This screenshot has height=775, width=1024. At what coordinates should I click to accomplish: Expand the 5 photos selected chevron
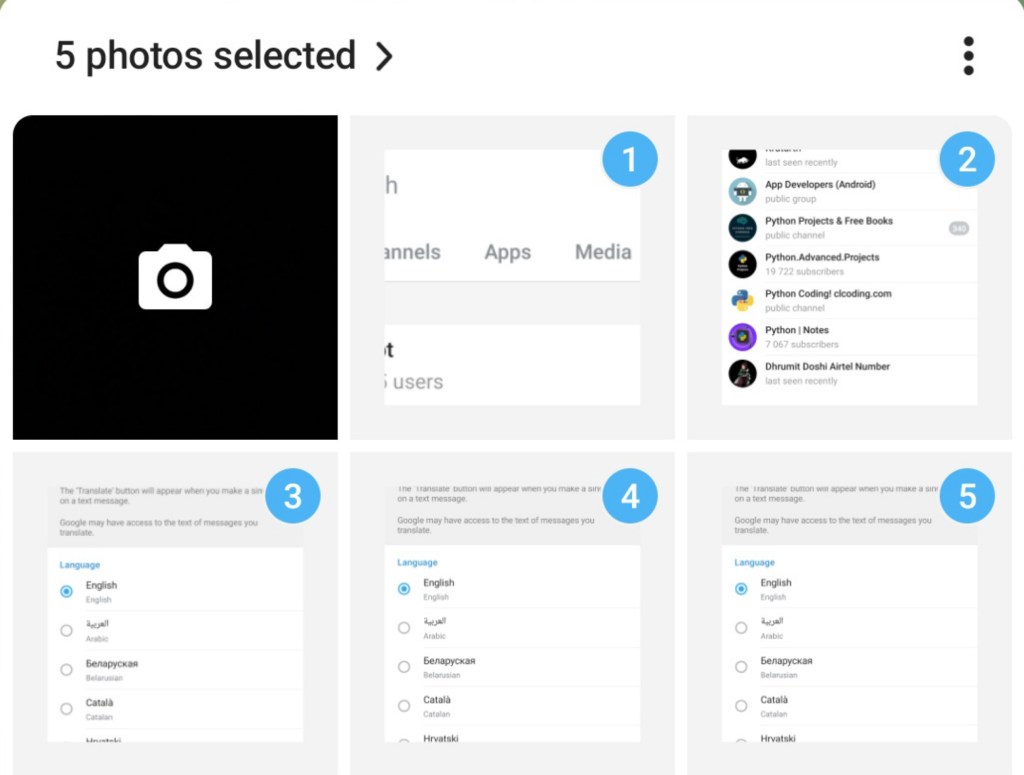[x=384, y=57]
